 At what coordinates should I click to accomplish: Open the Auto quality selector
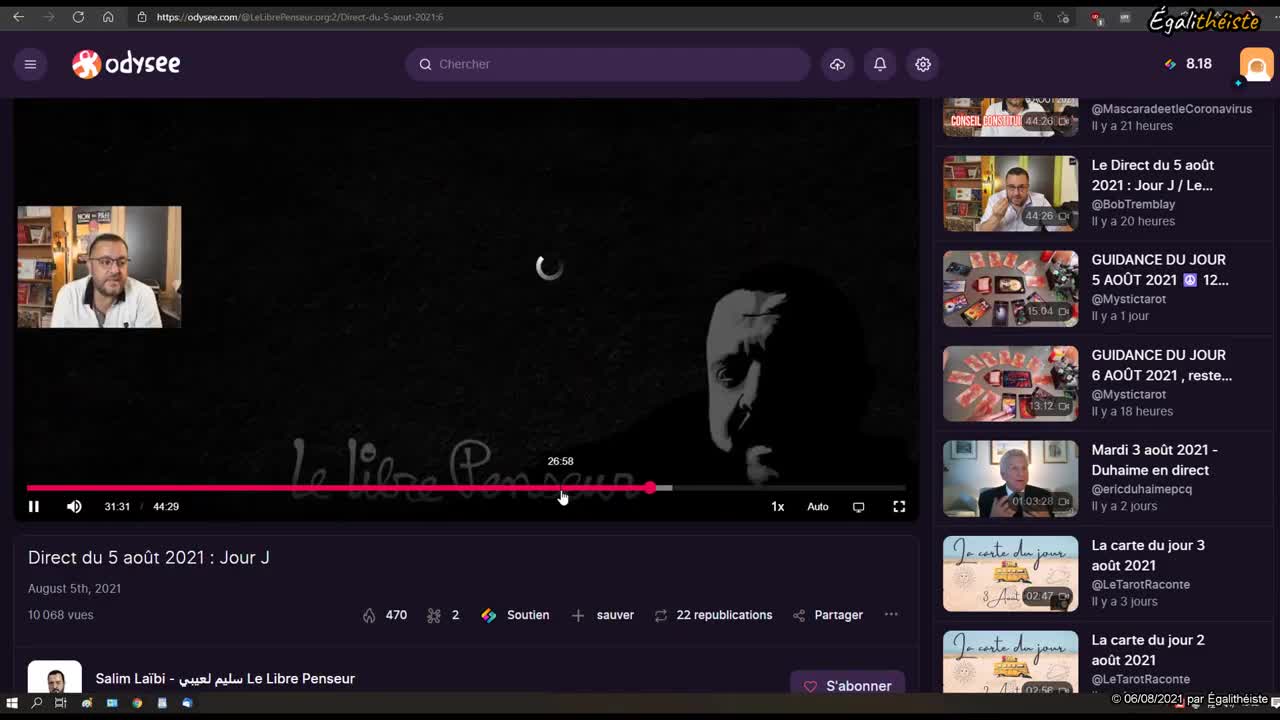pyautogui.click(x=818, y=506)
